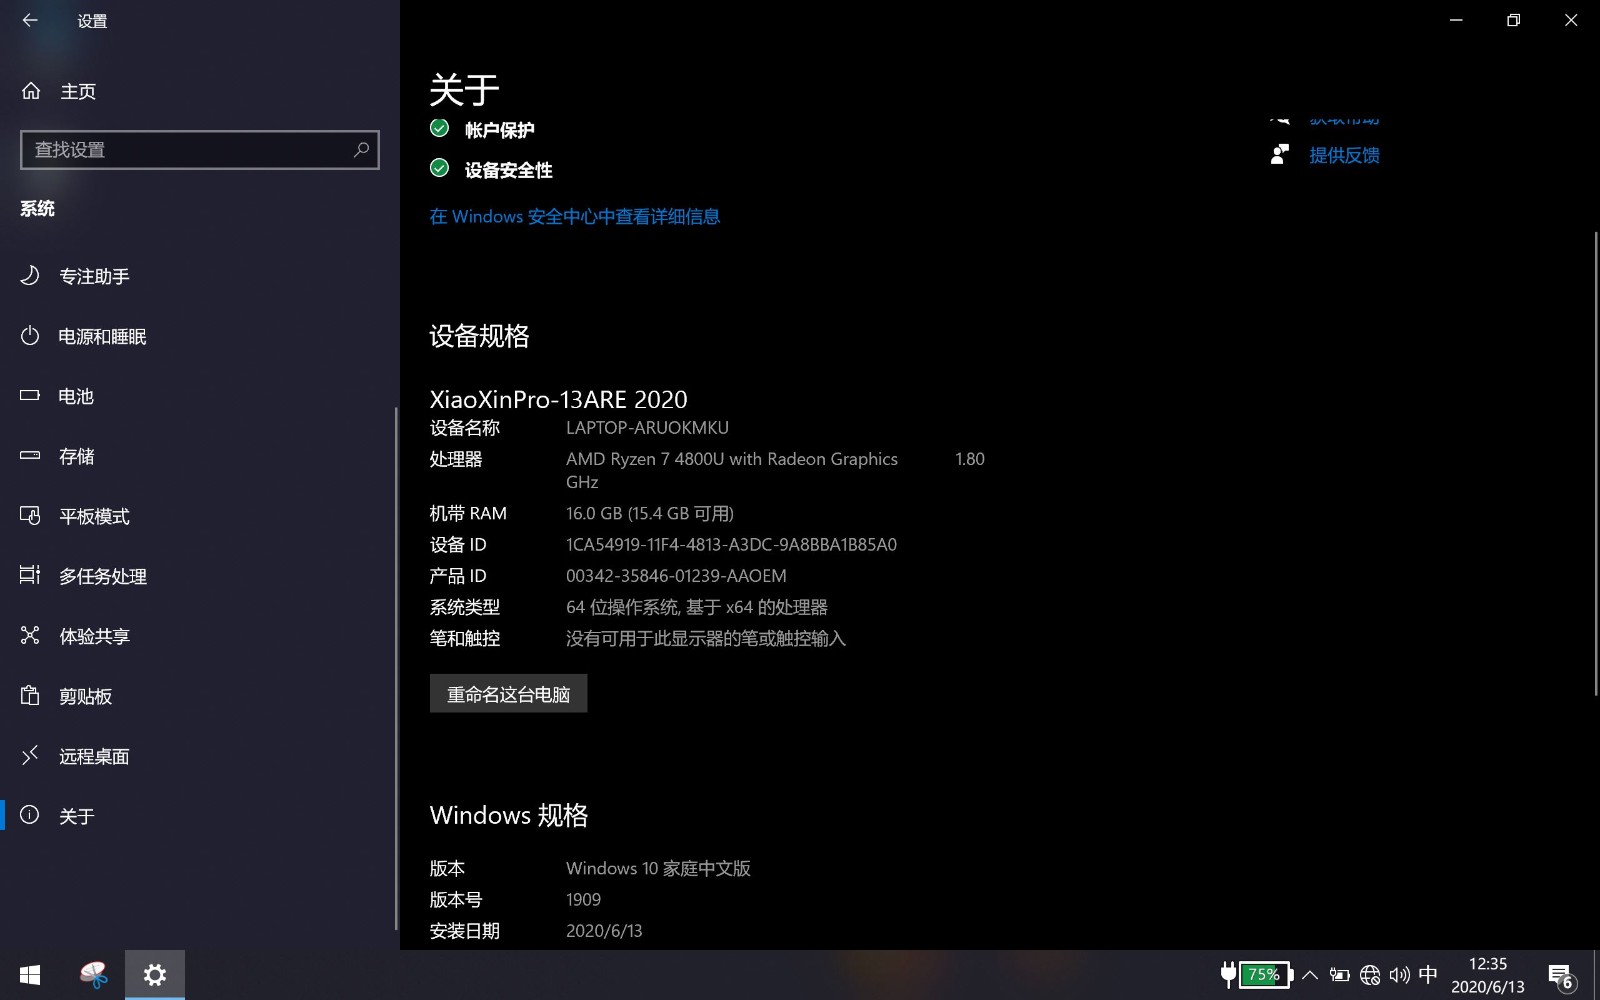The width and height of the screenshot is (1600, 1000).
Task: Click version number 1909
Action: [583, 900]
